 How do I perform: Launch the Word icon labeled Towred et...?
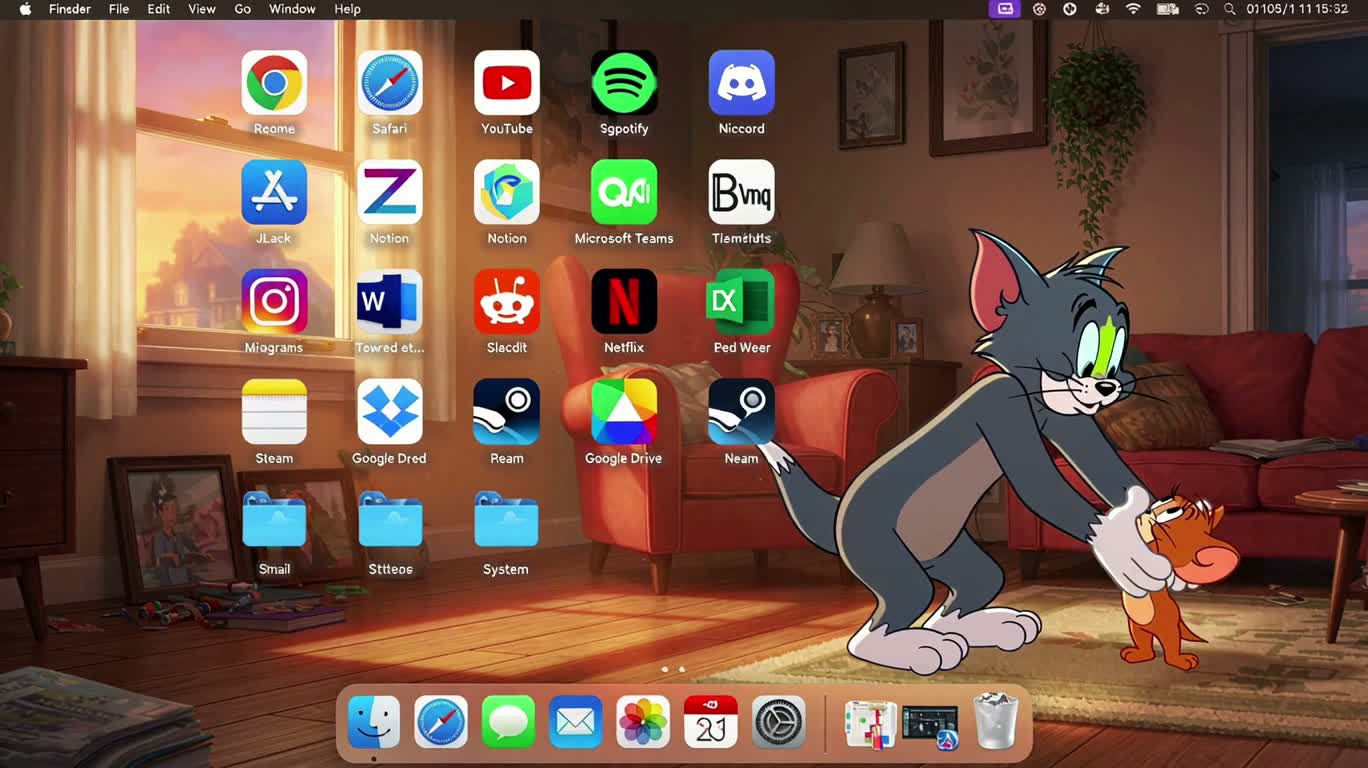(390, 301)
